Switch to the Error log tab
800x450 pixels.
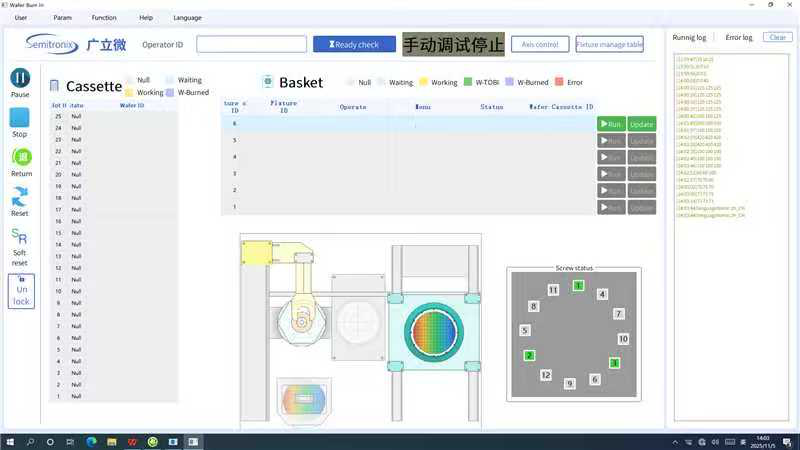[x=739, y=37]
